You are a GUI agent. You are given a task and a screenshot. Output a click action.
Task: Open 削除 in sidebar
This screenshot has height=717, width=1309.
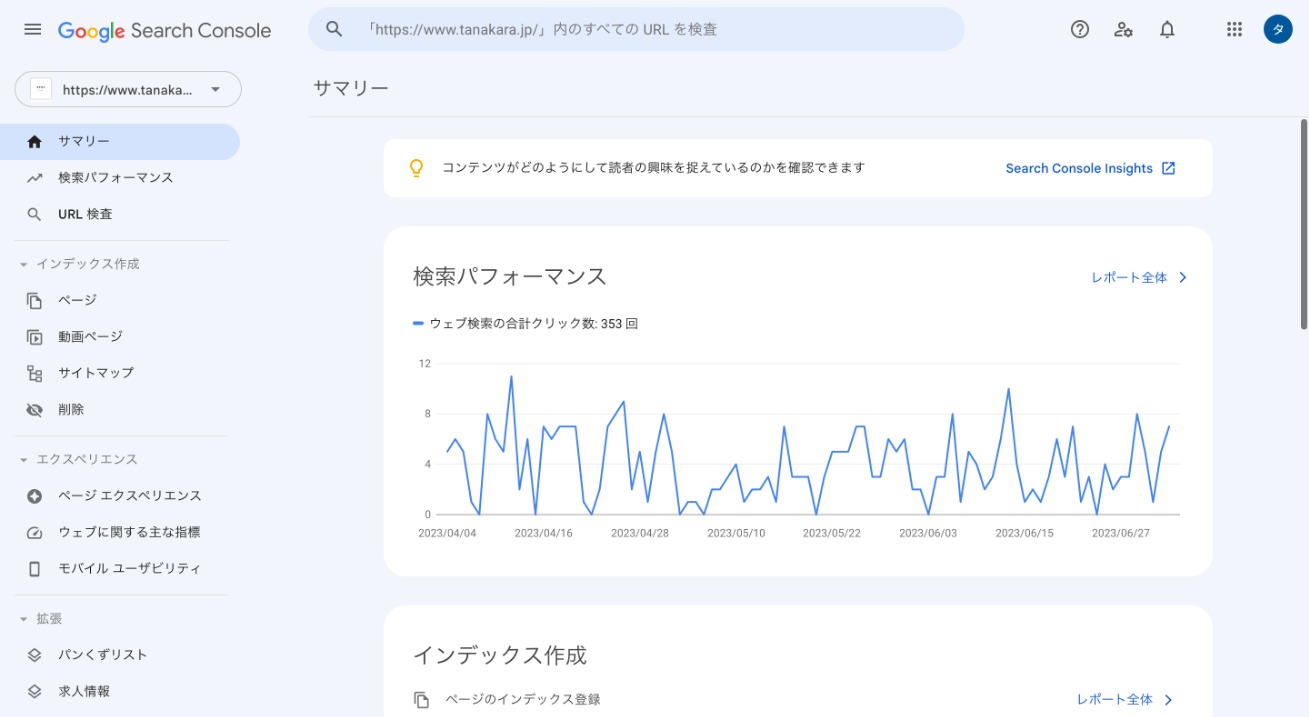[x=120, y=410]
